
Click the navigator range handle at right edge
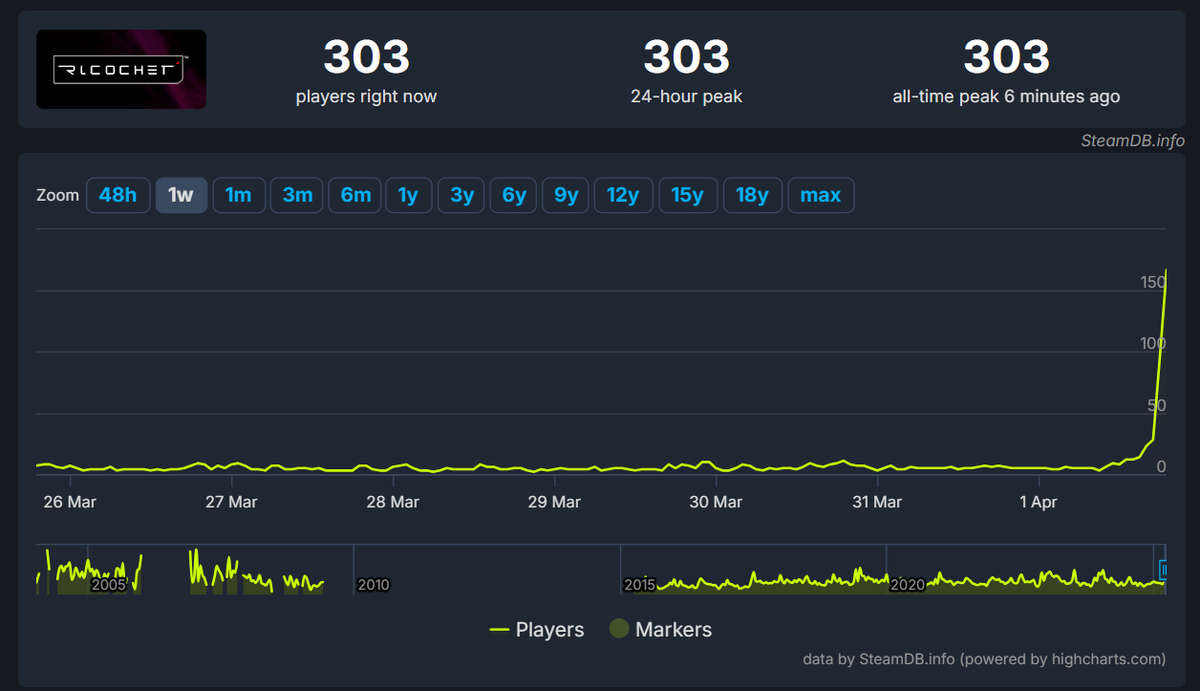pyautogui.click(x=1164, y=570)
